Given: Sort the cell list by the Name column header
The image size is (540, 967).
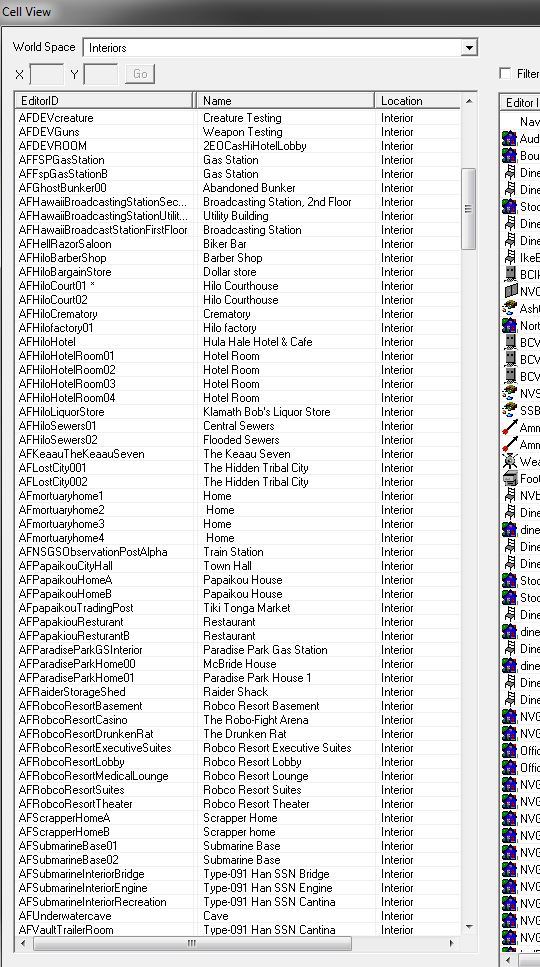Looking at the screenshot, I should pyautogui.click(x=285, y=101).
